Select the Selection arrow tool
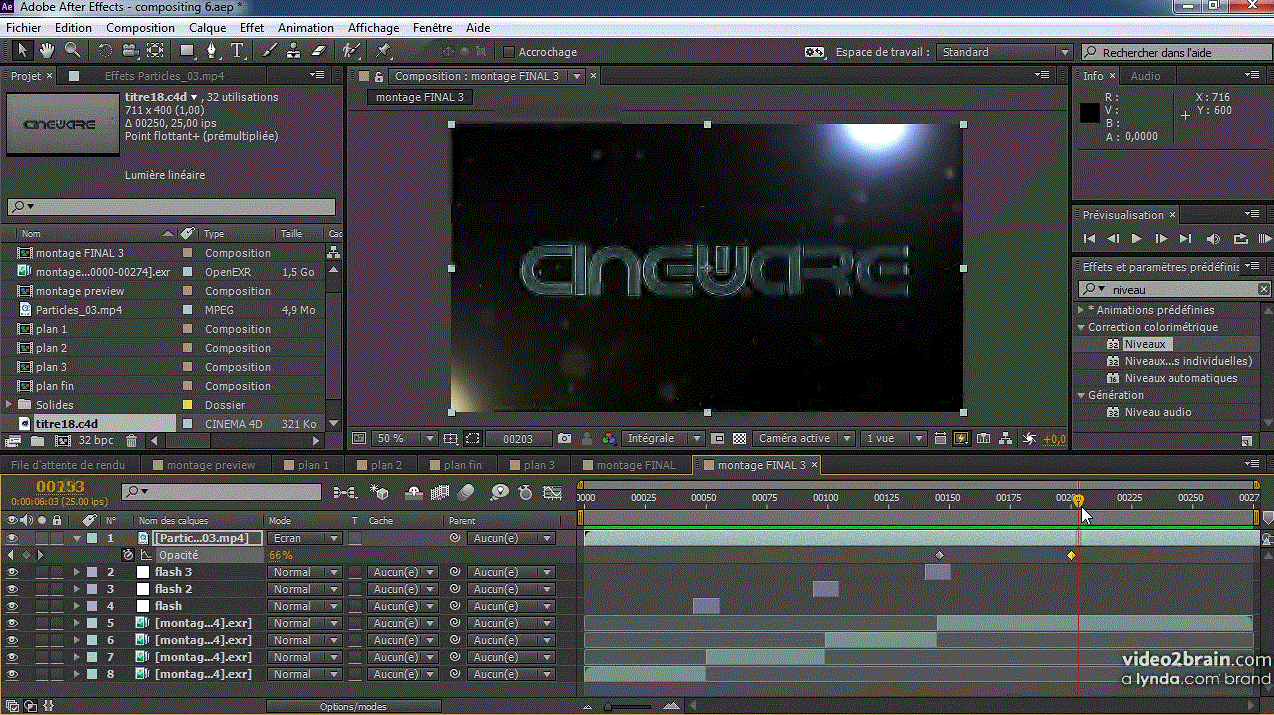 [x=22, y=50]
